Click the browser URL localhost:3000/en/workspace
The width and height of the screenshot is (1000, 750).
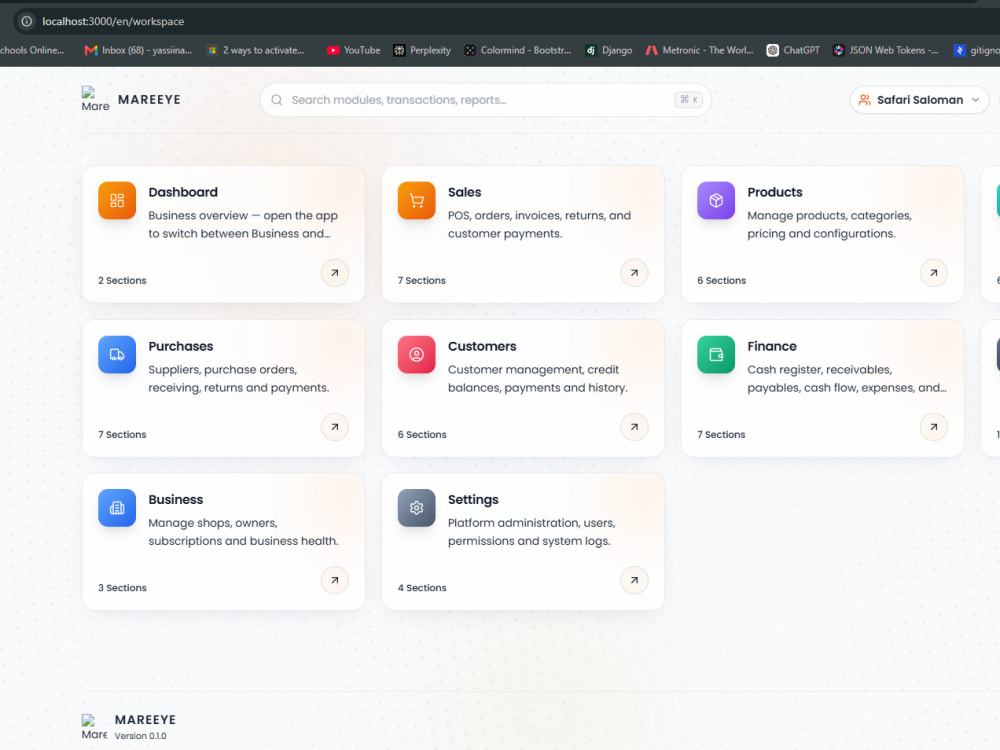[x=114, y=21]
